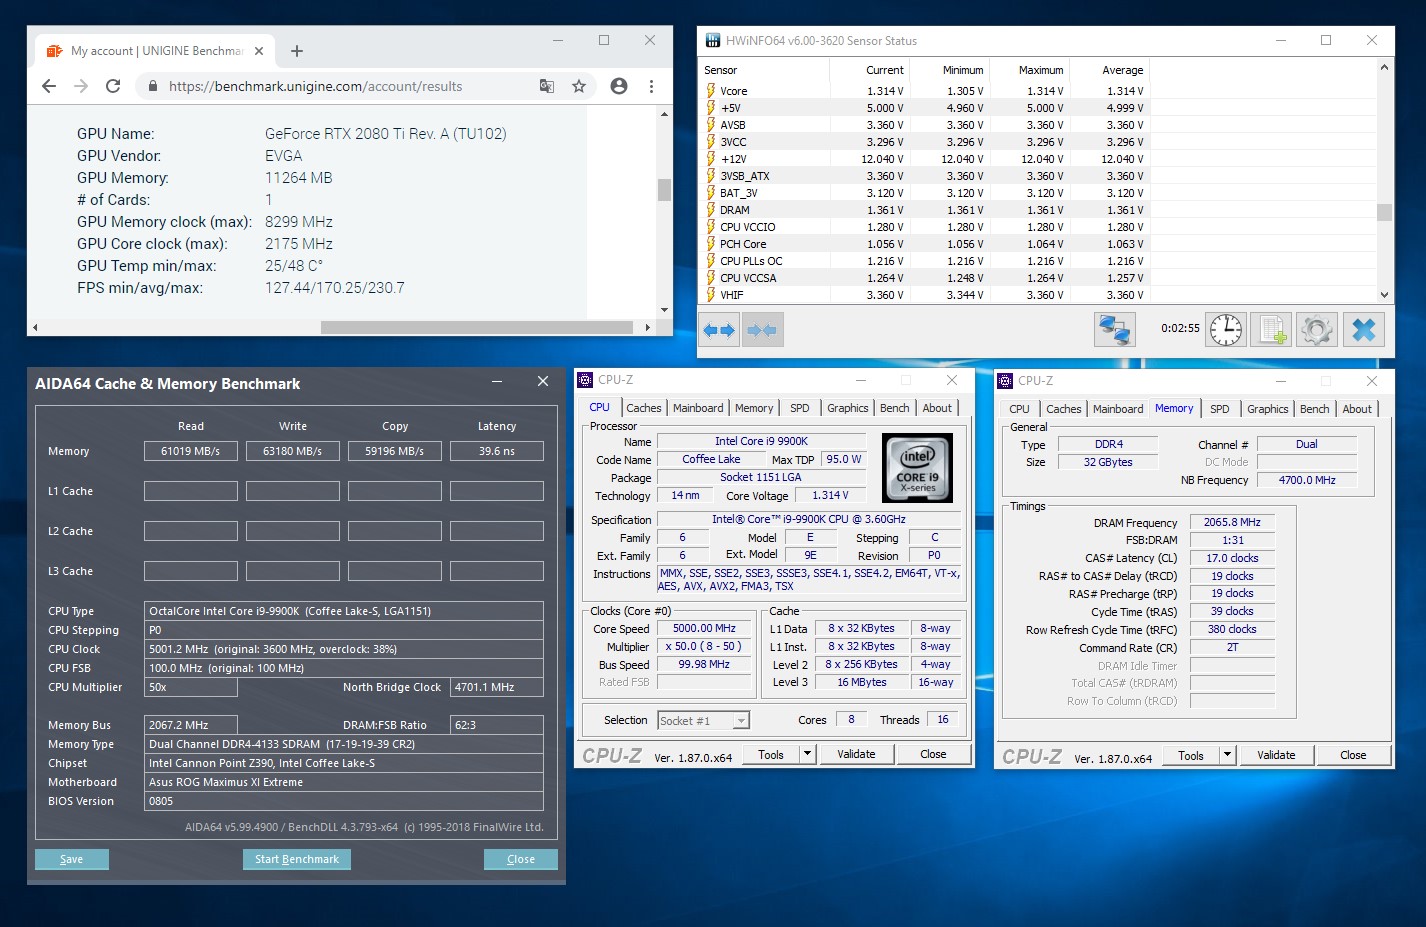The width and height of the screenshot is (1426, 927).
Task: Click the left CPU-Z window title icon
Action: [586, 380]
